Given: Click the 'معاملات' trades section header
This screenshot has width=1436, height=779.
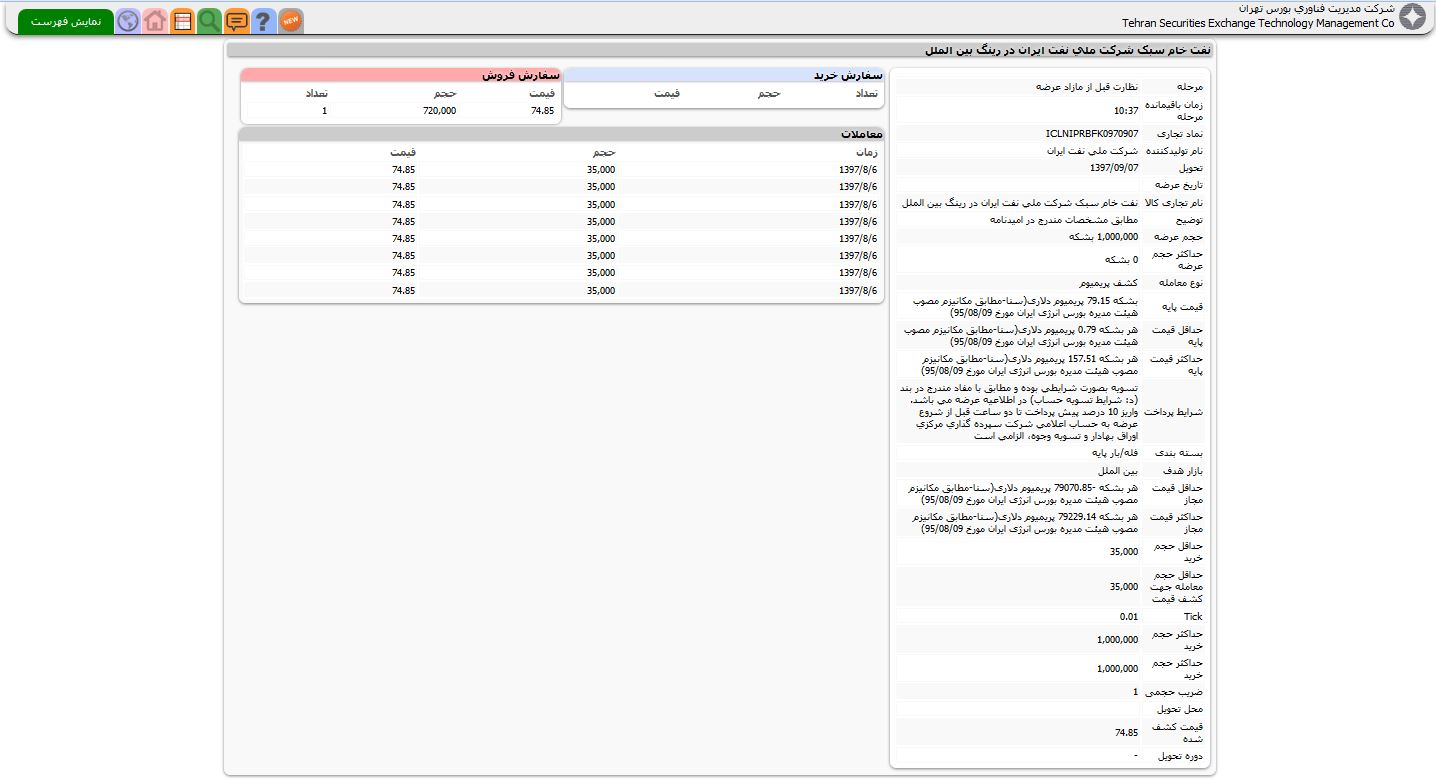Looking at the screenshot, I should pos(561,134).
